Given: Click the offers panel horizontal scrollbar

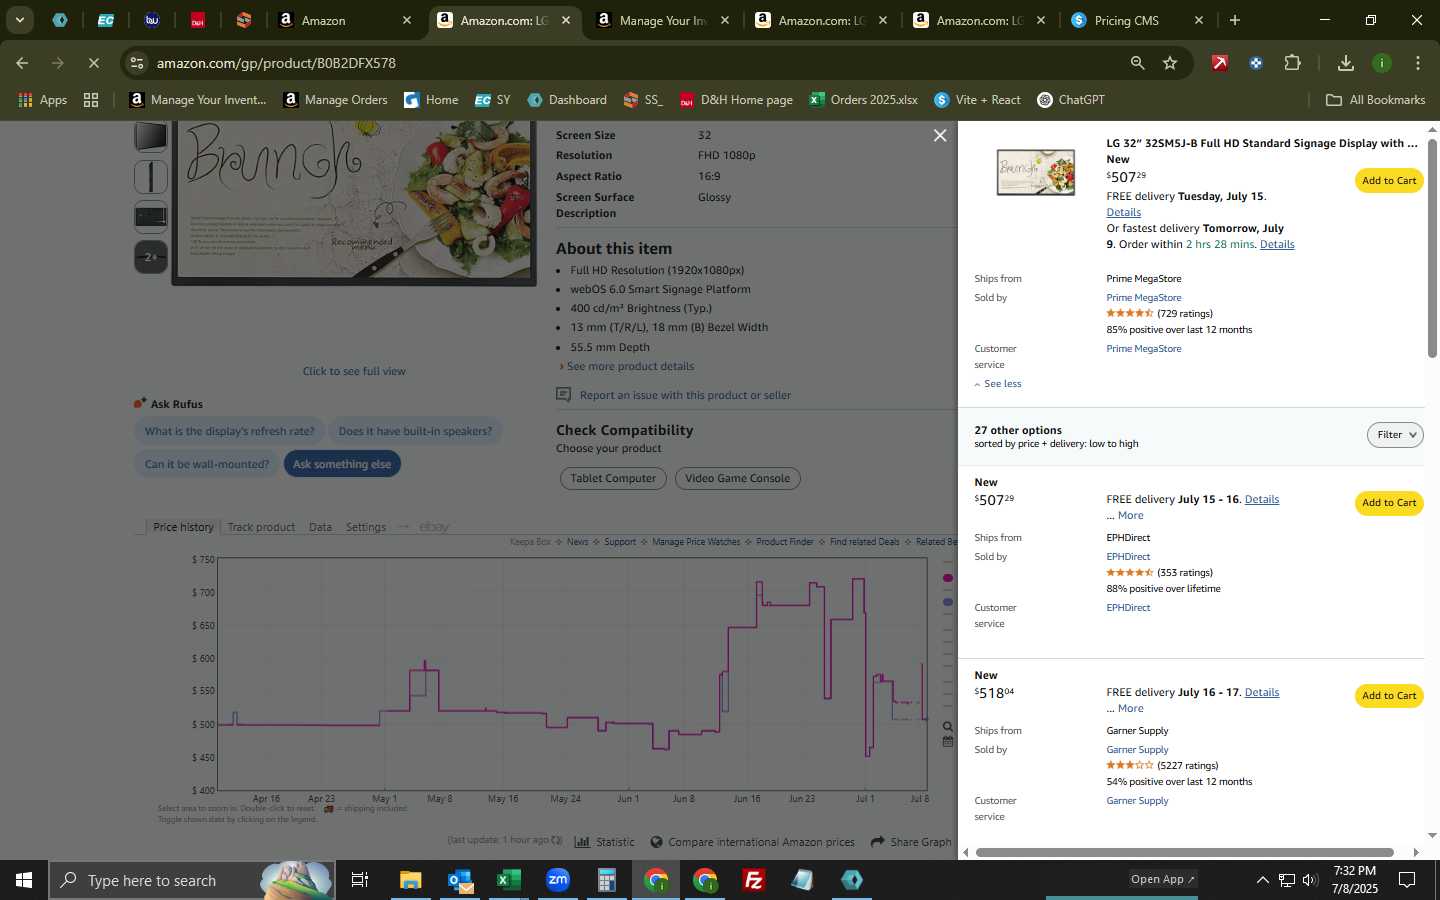Looking at the screenshot, I should point(1184,853).
